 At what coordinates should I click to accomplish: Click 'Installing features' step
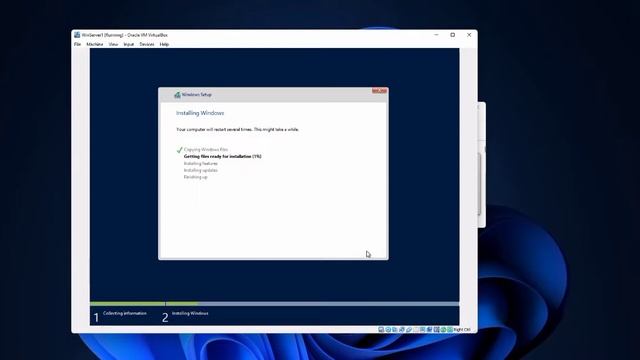[x=200, y=163]
